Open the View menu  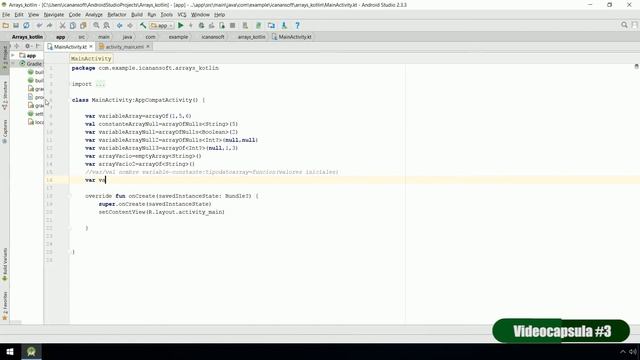pos(33,15)
